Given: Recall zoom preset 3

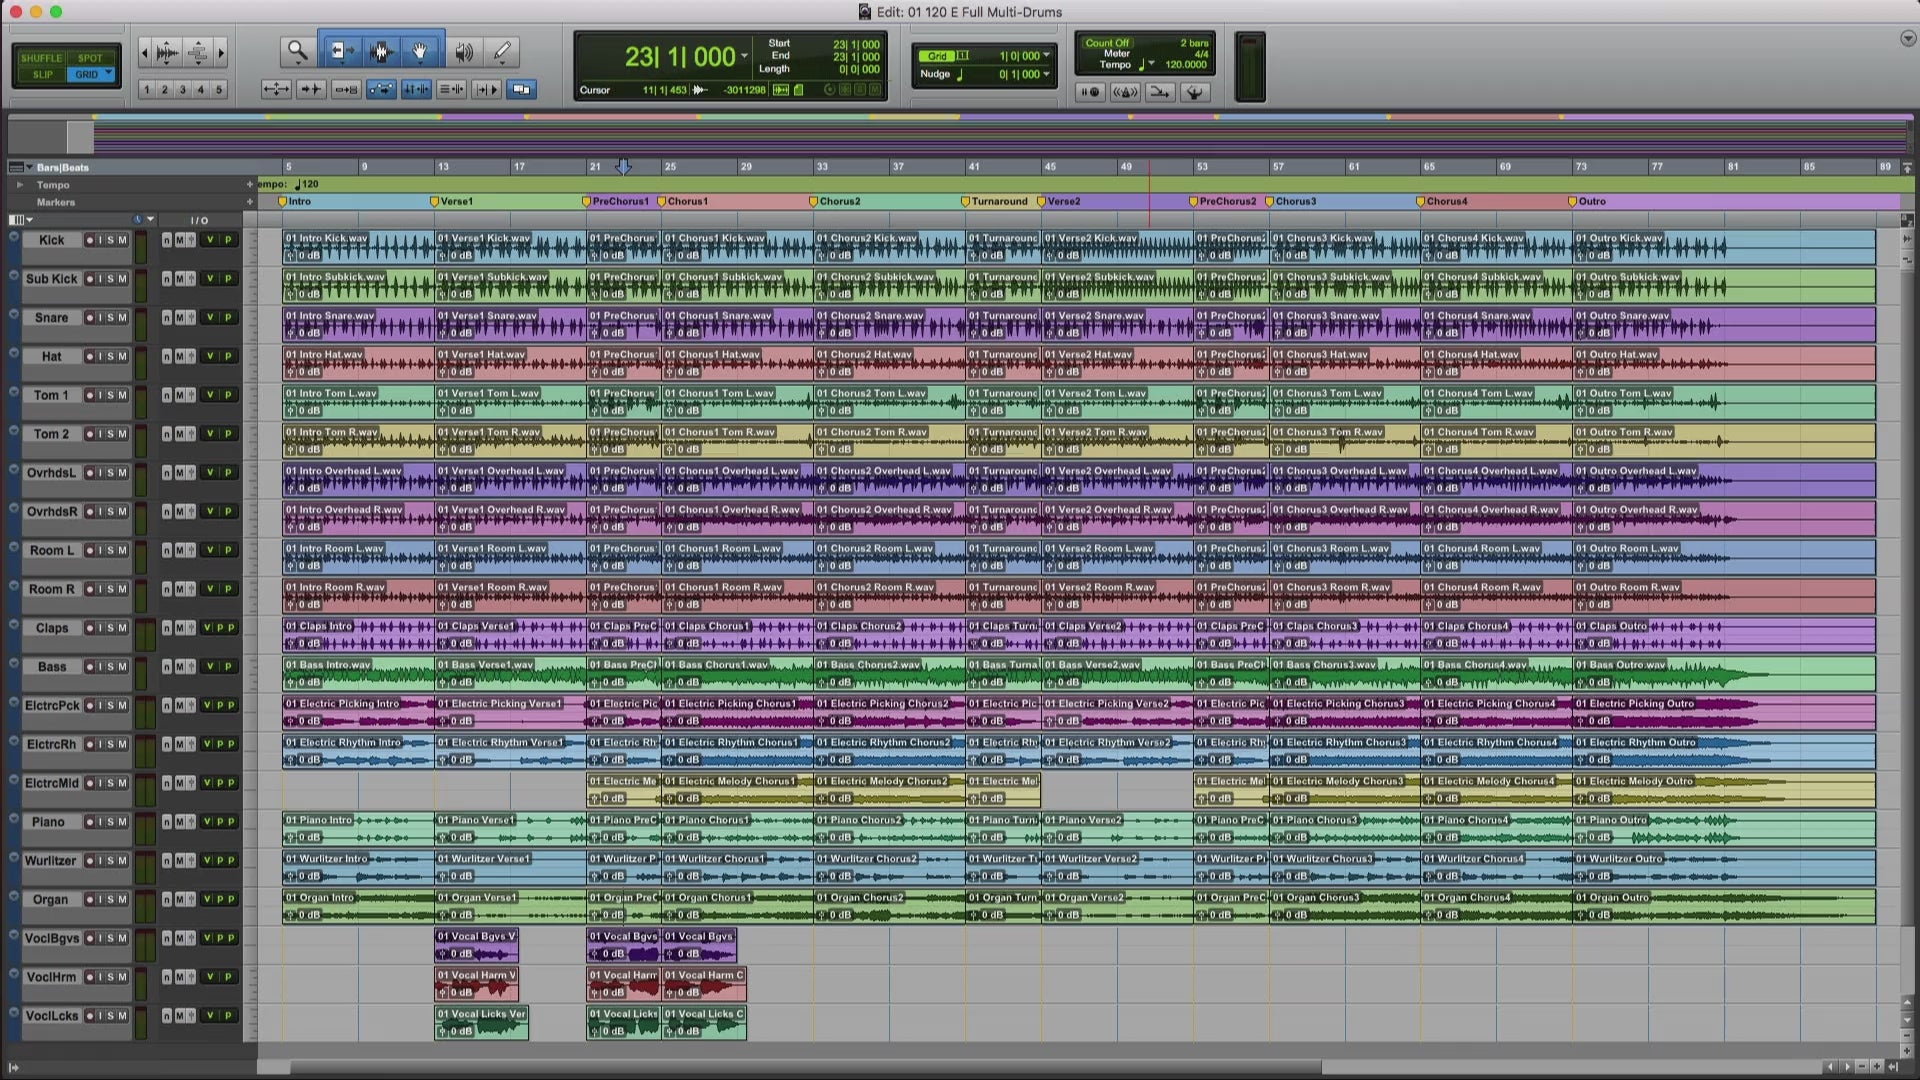Looking at the screenshot, I should [x=183, y=89].
